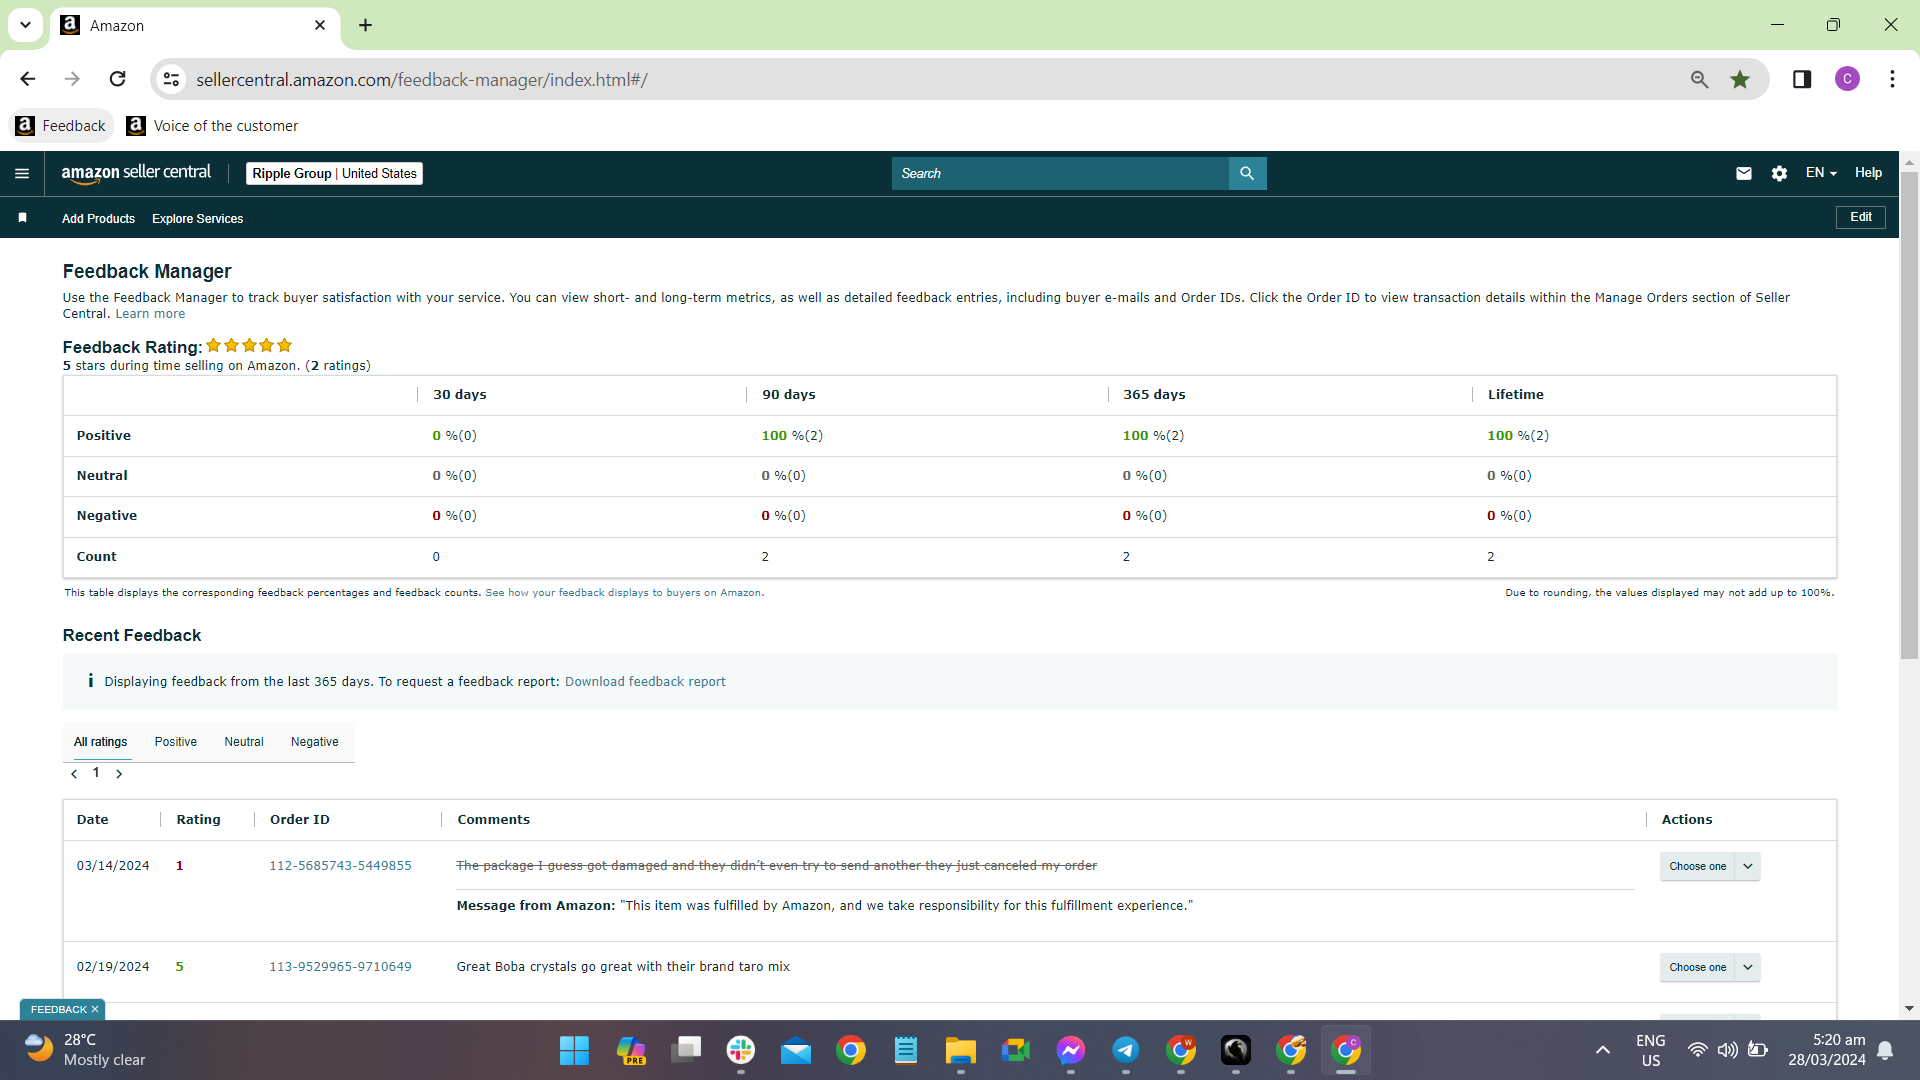Click the browser address bar URL

(422, 80)
